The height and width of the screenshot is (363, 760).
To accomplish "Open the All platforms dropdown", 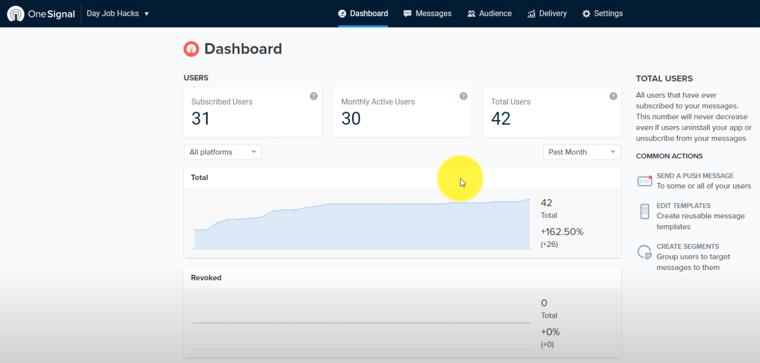I will pyautogui.click(x=222, y=152).
